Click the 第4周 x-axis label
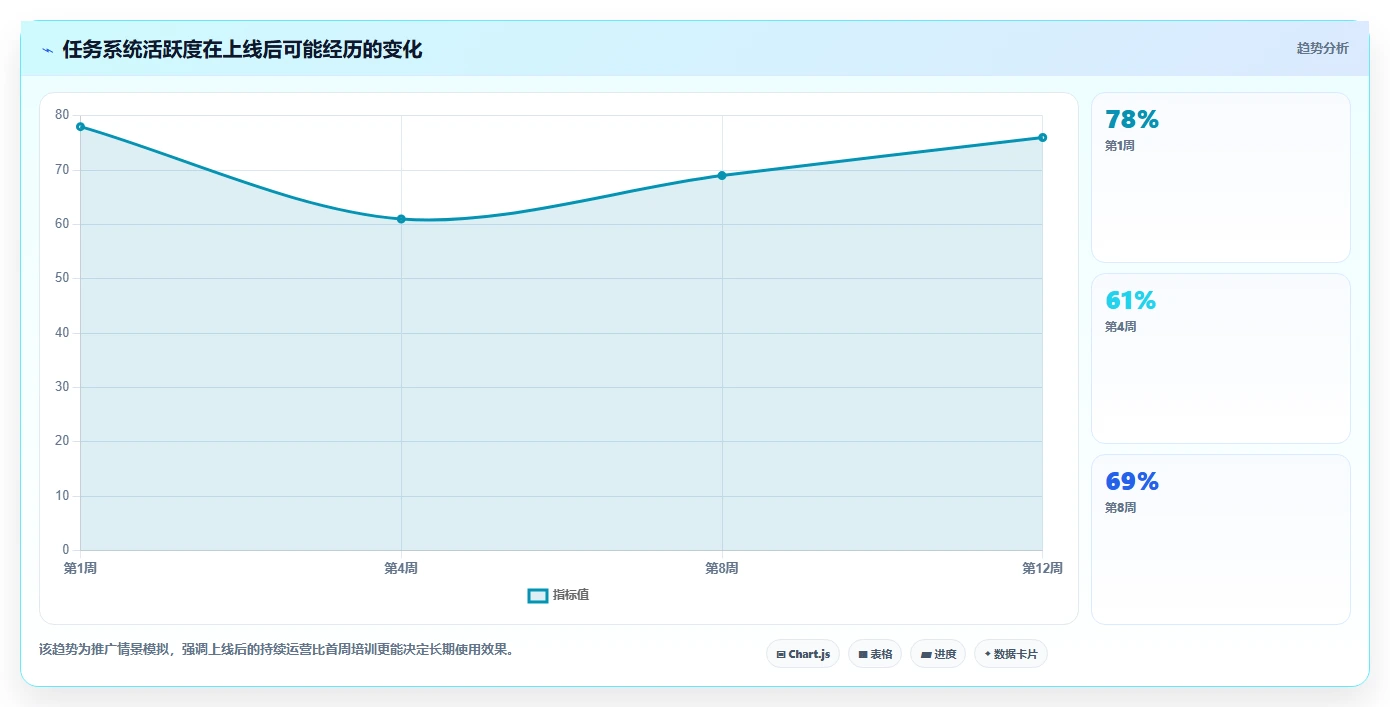The height and width of the screenshot is (707, 1390). click(401, 569)
